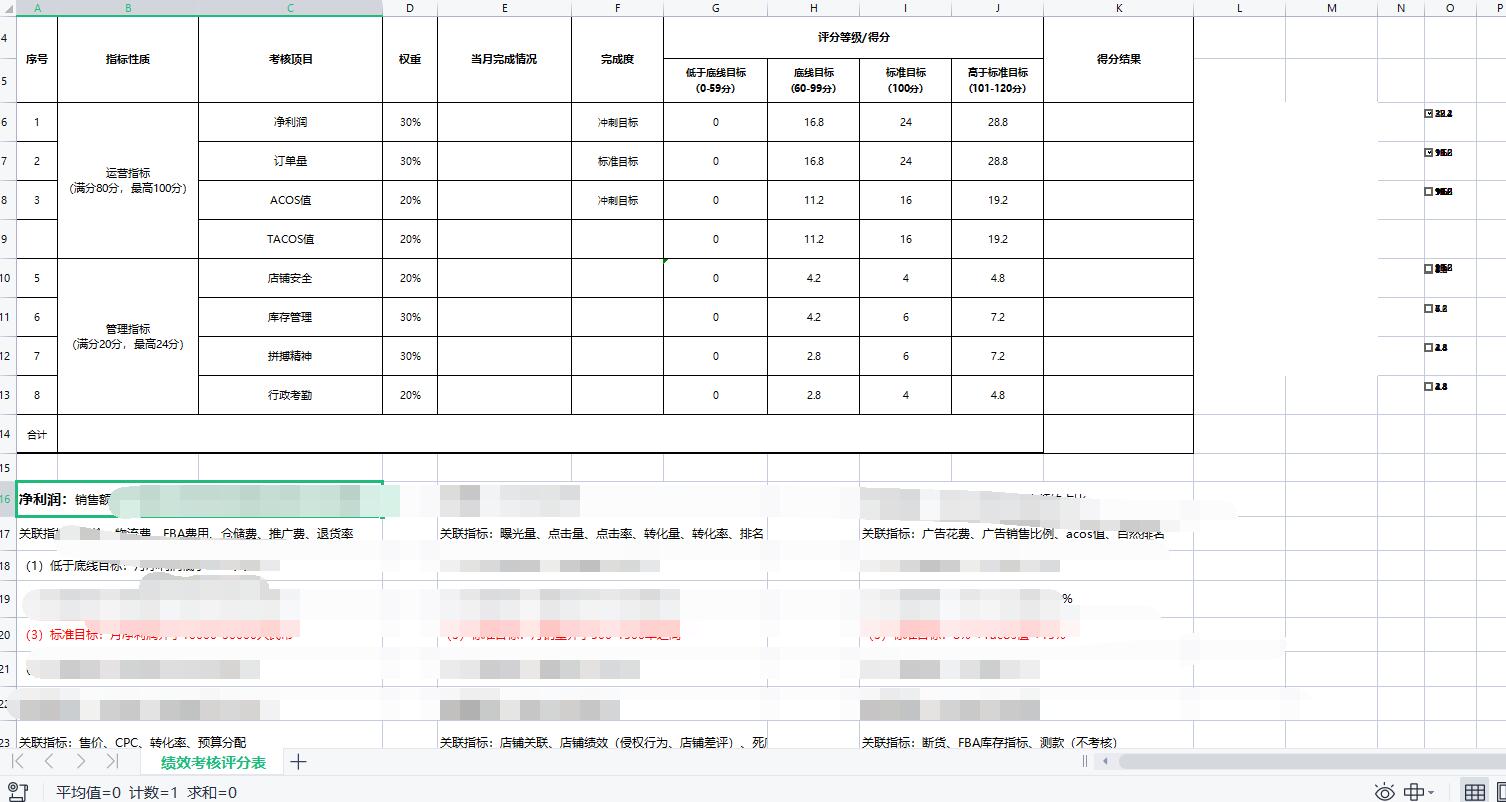The height and width of the screenshot is (802, 1506).
Task: Select 30% weight in the 拼搏精神 row
Action: pos(410,356)
